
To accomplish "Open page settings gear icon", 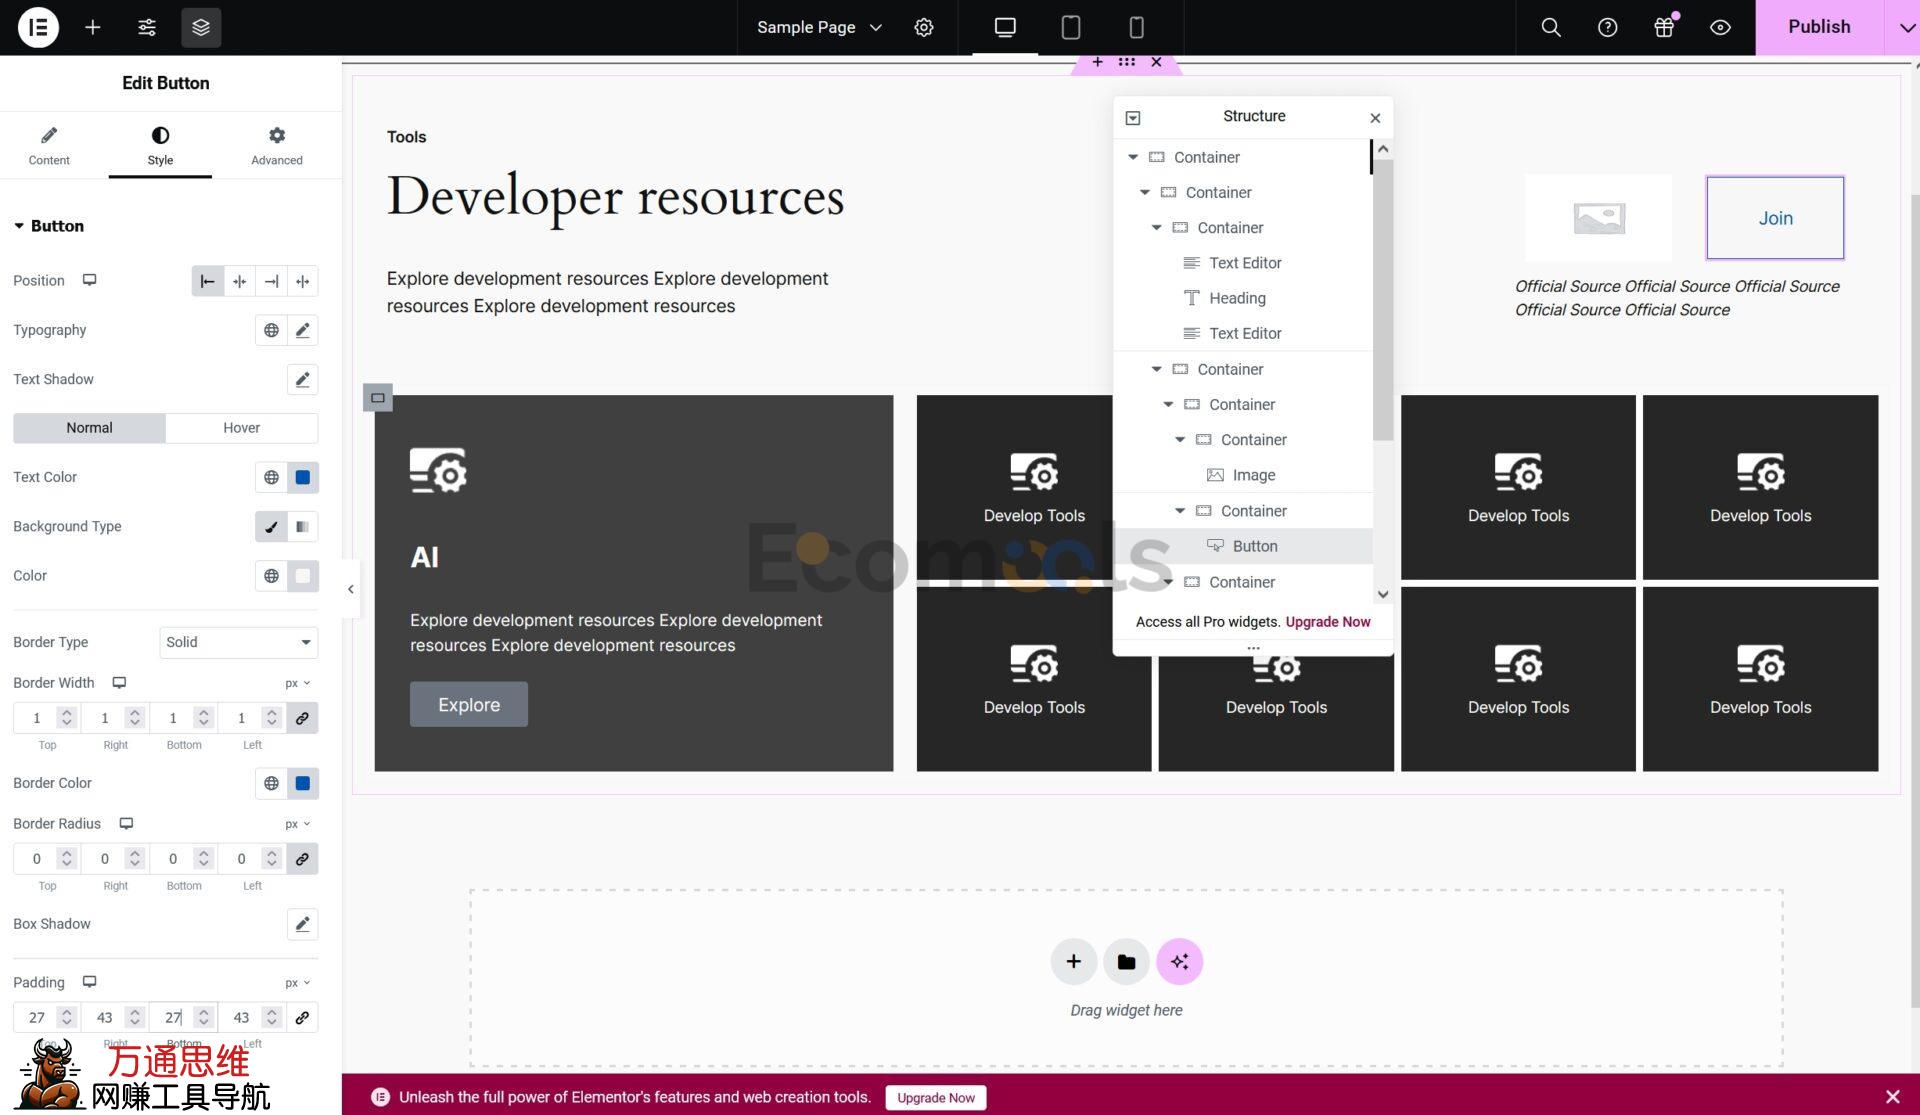I will tap(924, 27).
